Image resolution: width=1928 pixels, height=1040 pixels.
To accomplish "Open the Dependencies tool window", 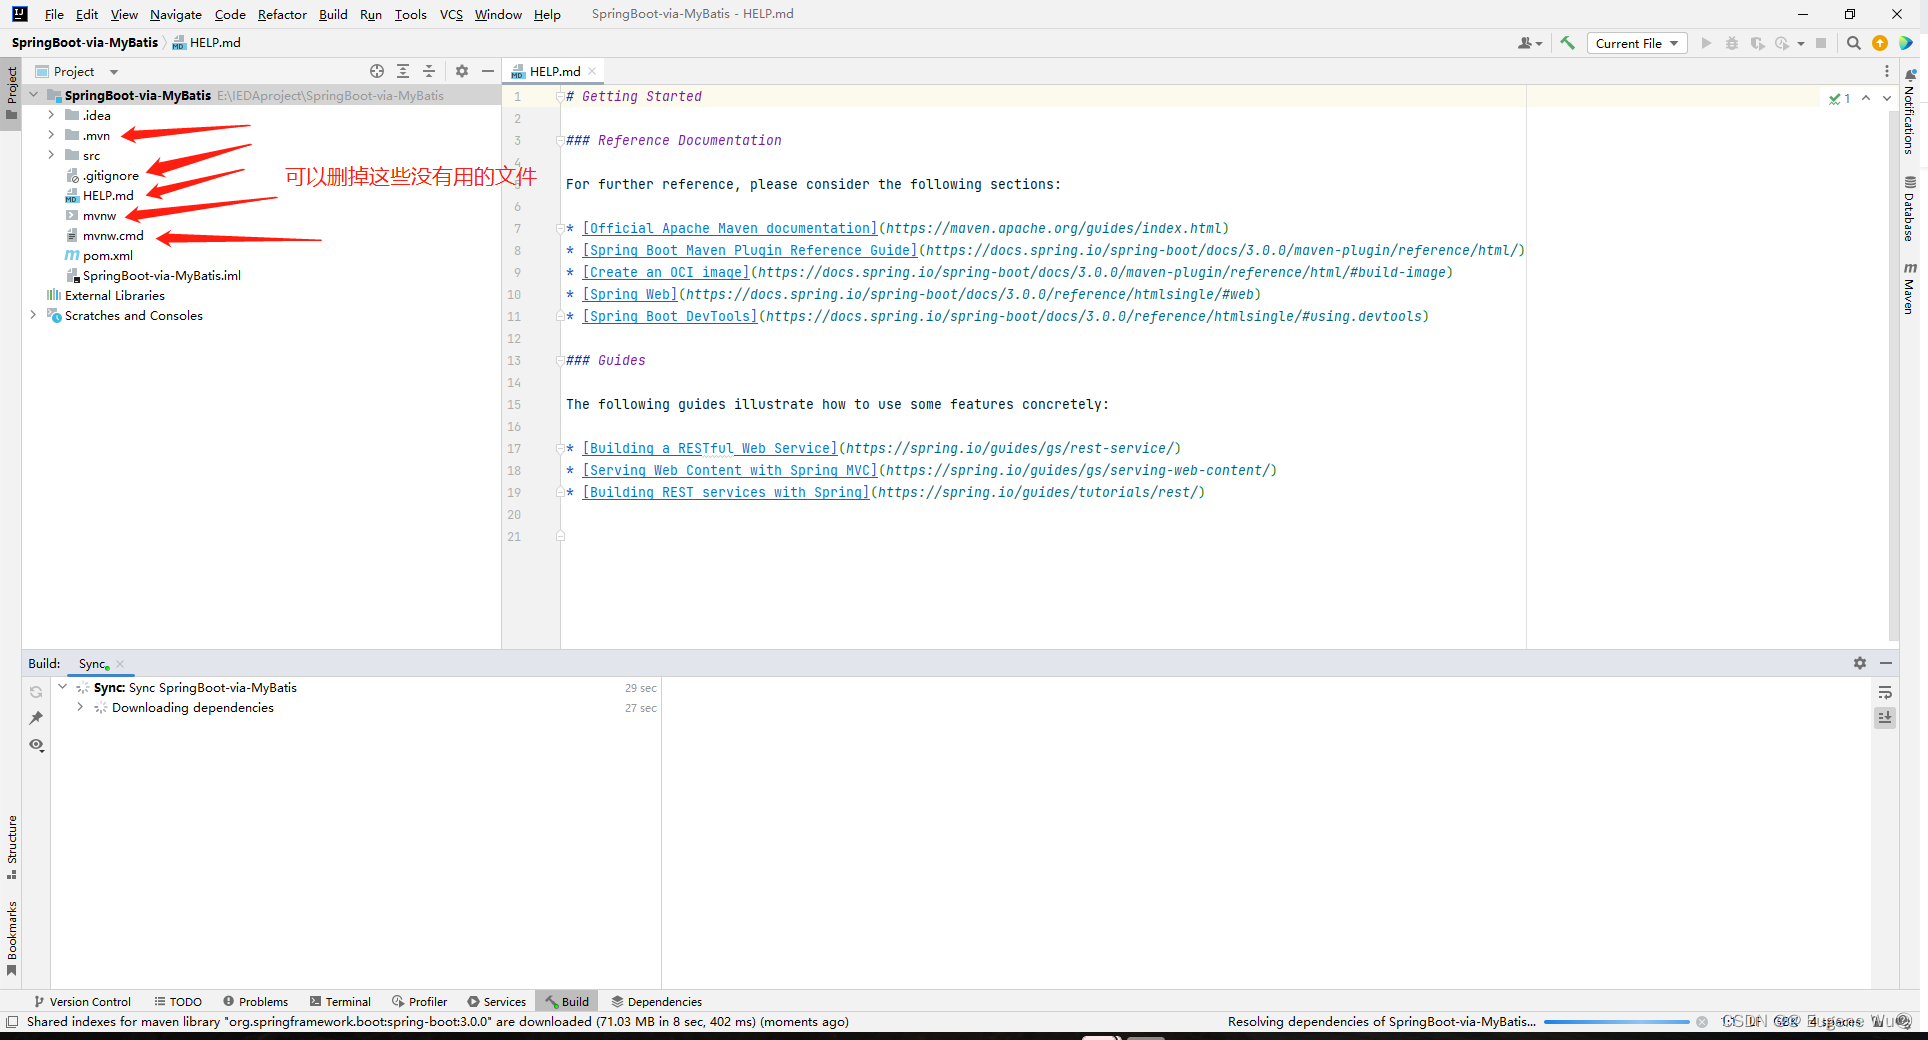I will click(x=657, y=1001).
